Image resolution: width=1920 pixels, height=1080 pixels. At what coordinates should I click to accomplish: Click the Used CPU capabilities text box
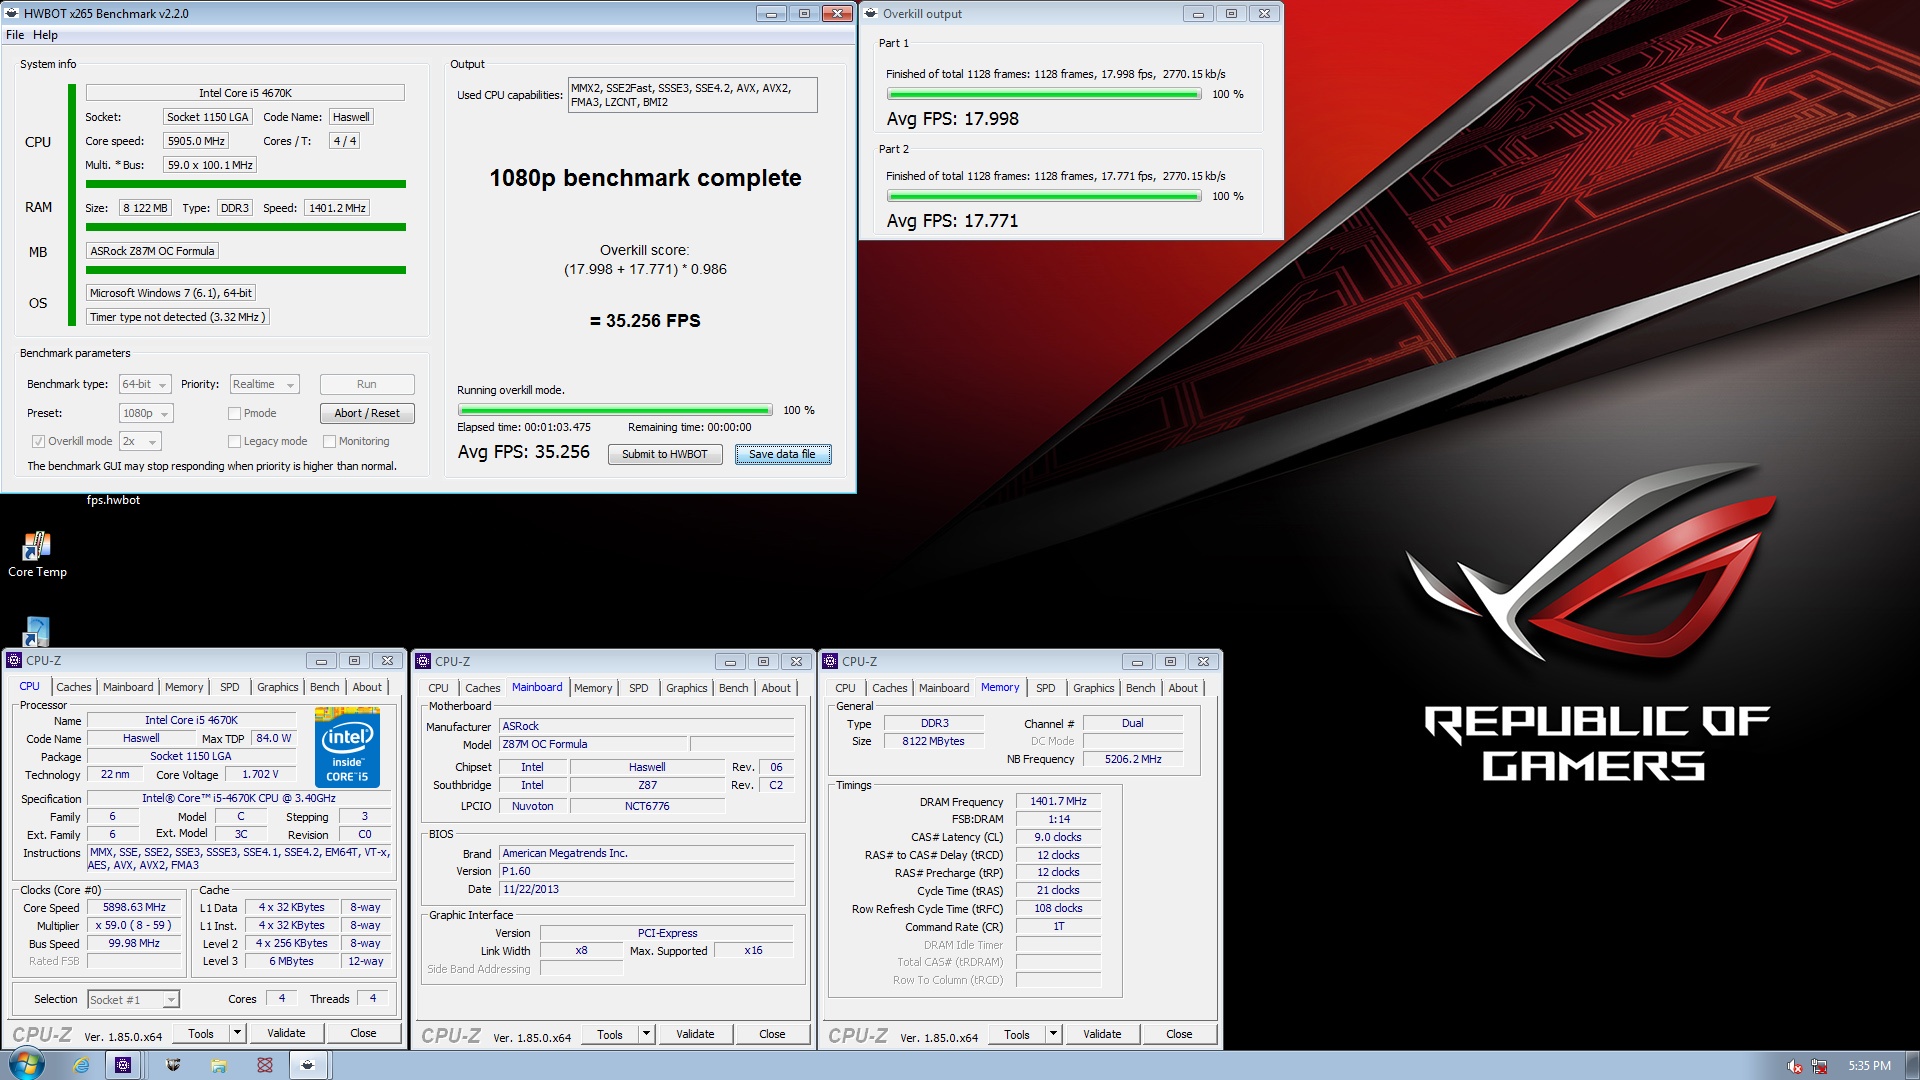point(692,95)
